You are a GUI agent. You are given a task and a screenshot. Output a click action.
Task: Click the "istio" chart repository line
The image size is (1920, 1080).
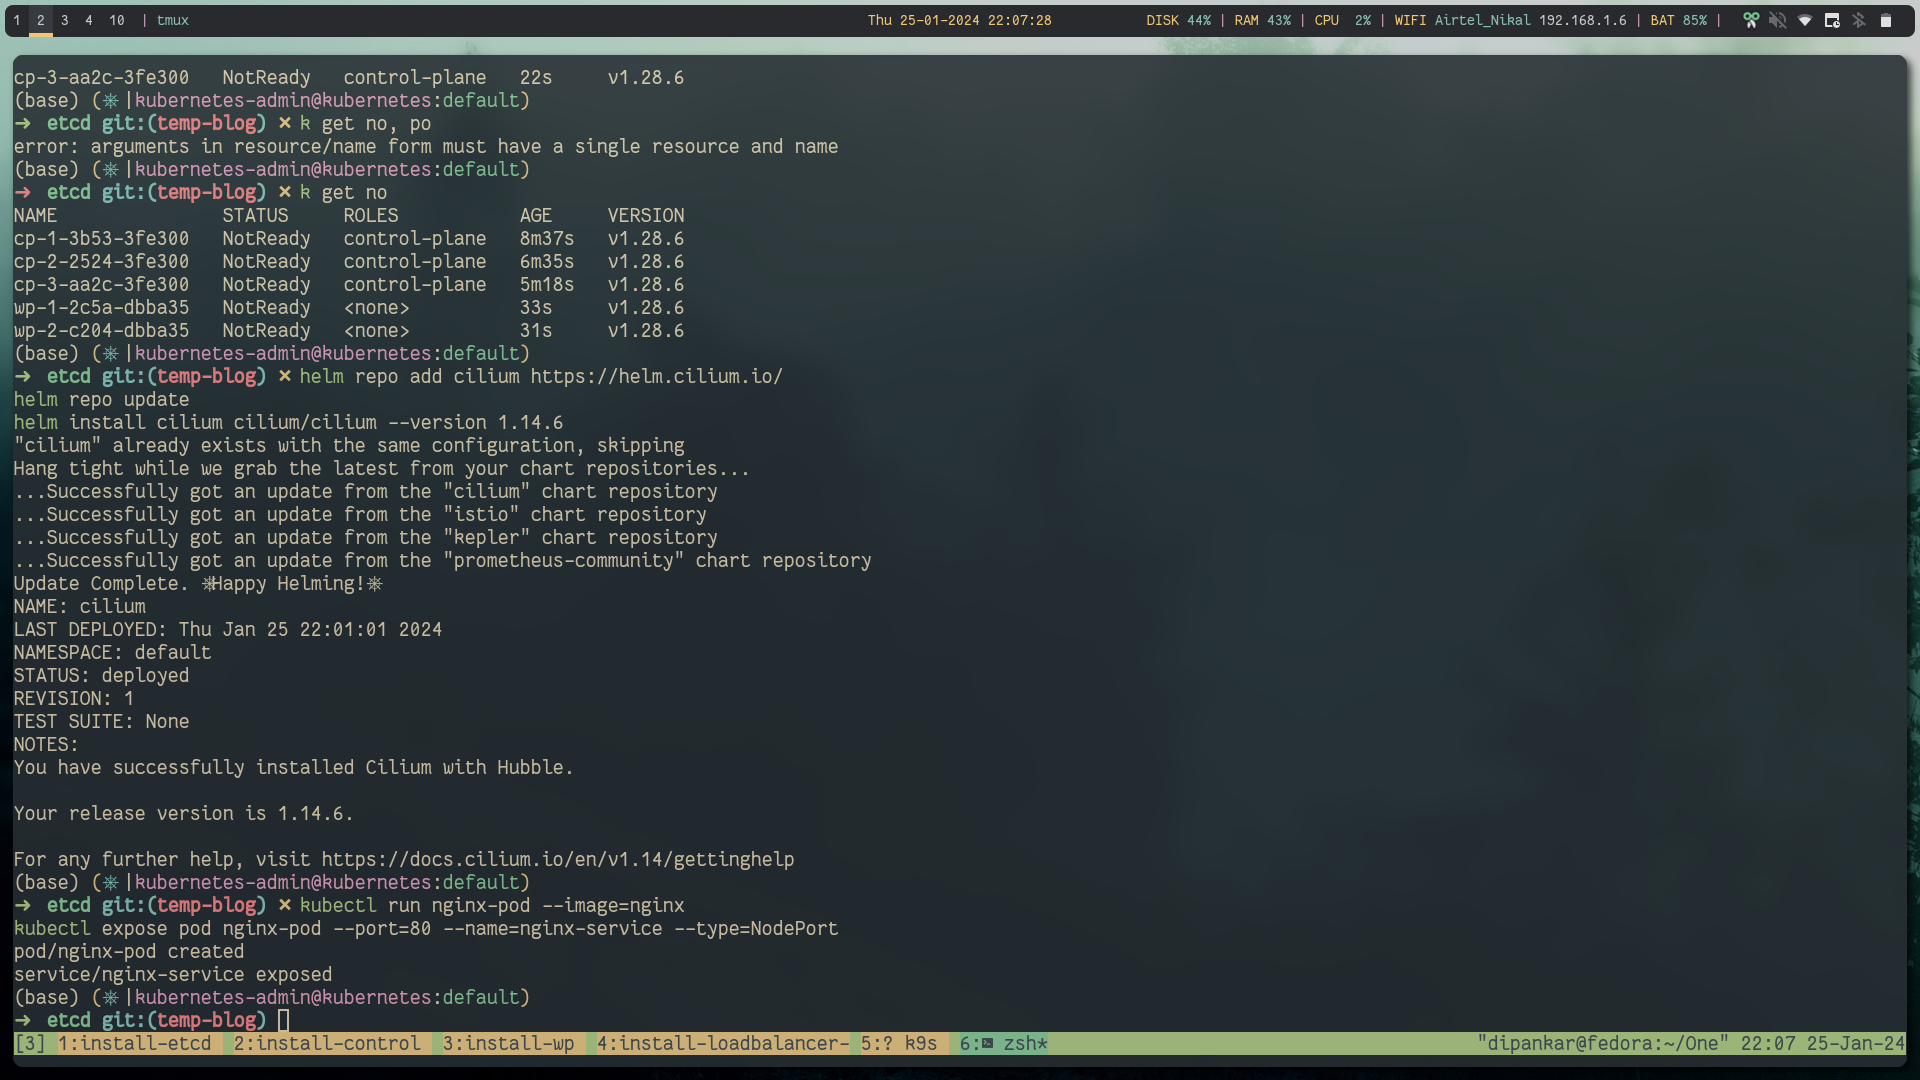point(360,515)
